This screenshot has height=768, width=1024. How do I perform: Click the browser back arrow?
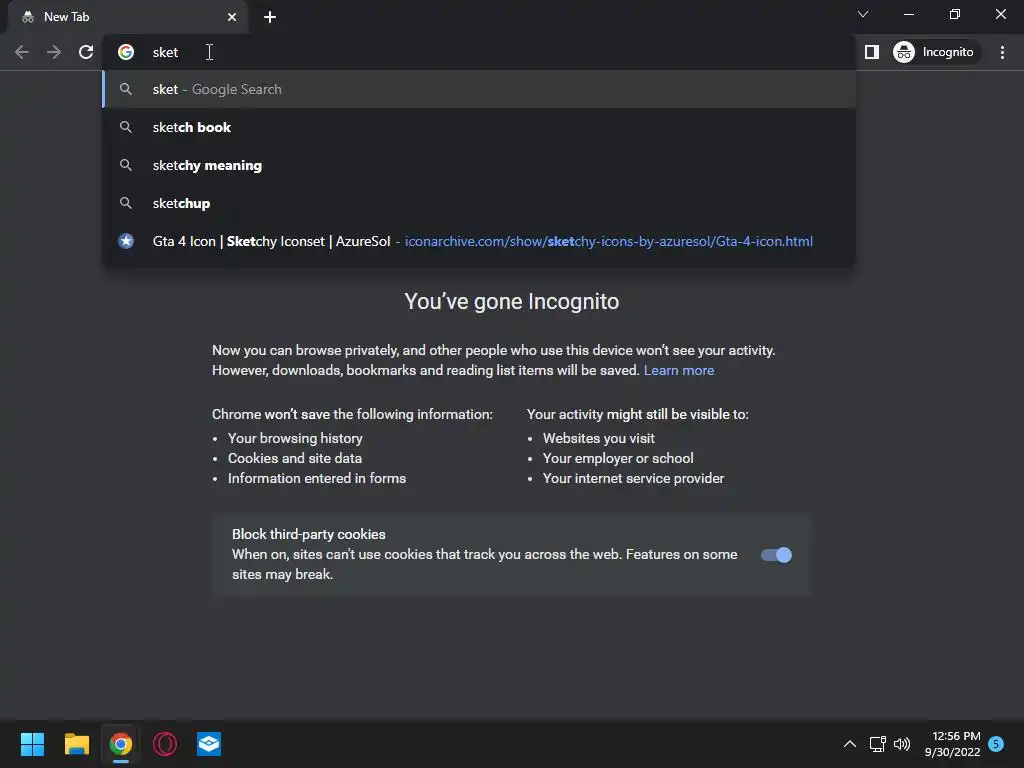pyautogui.click(x=22, y=52)
